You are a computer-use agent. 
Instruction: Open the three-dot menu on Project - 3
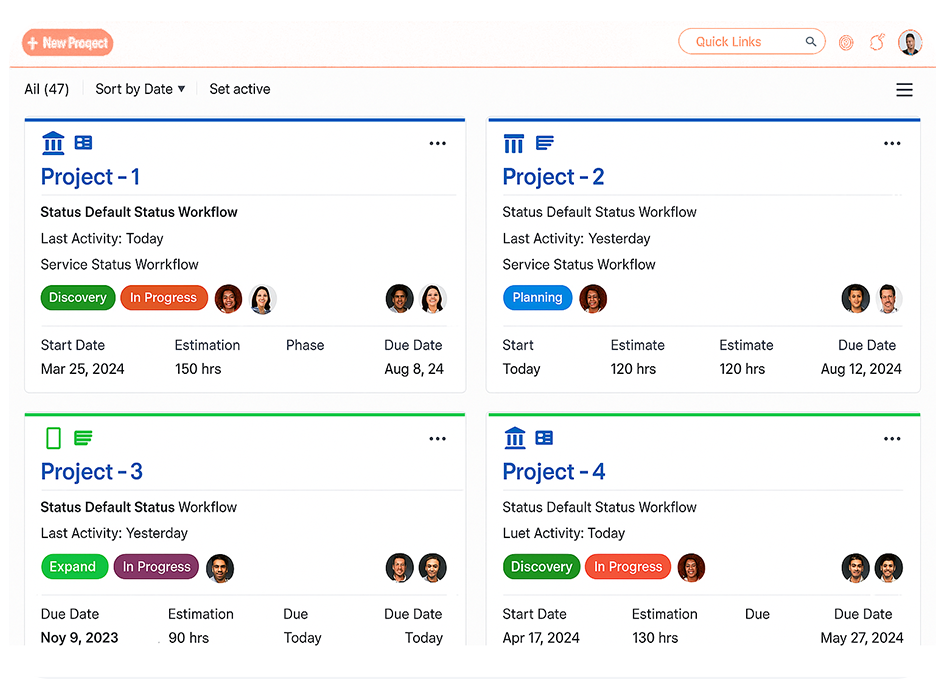437,438
